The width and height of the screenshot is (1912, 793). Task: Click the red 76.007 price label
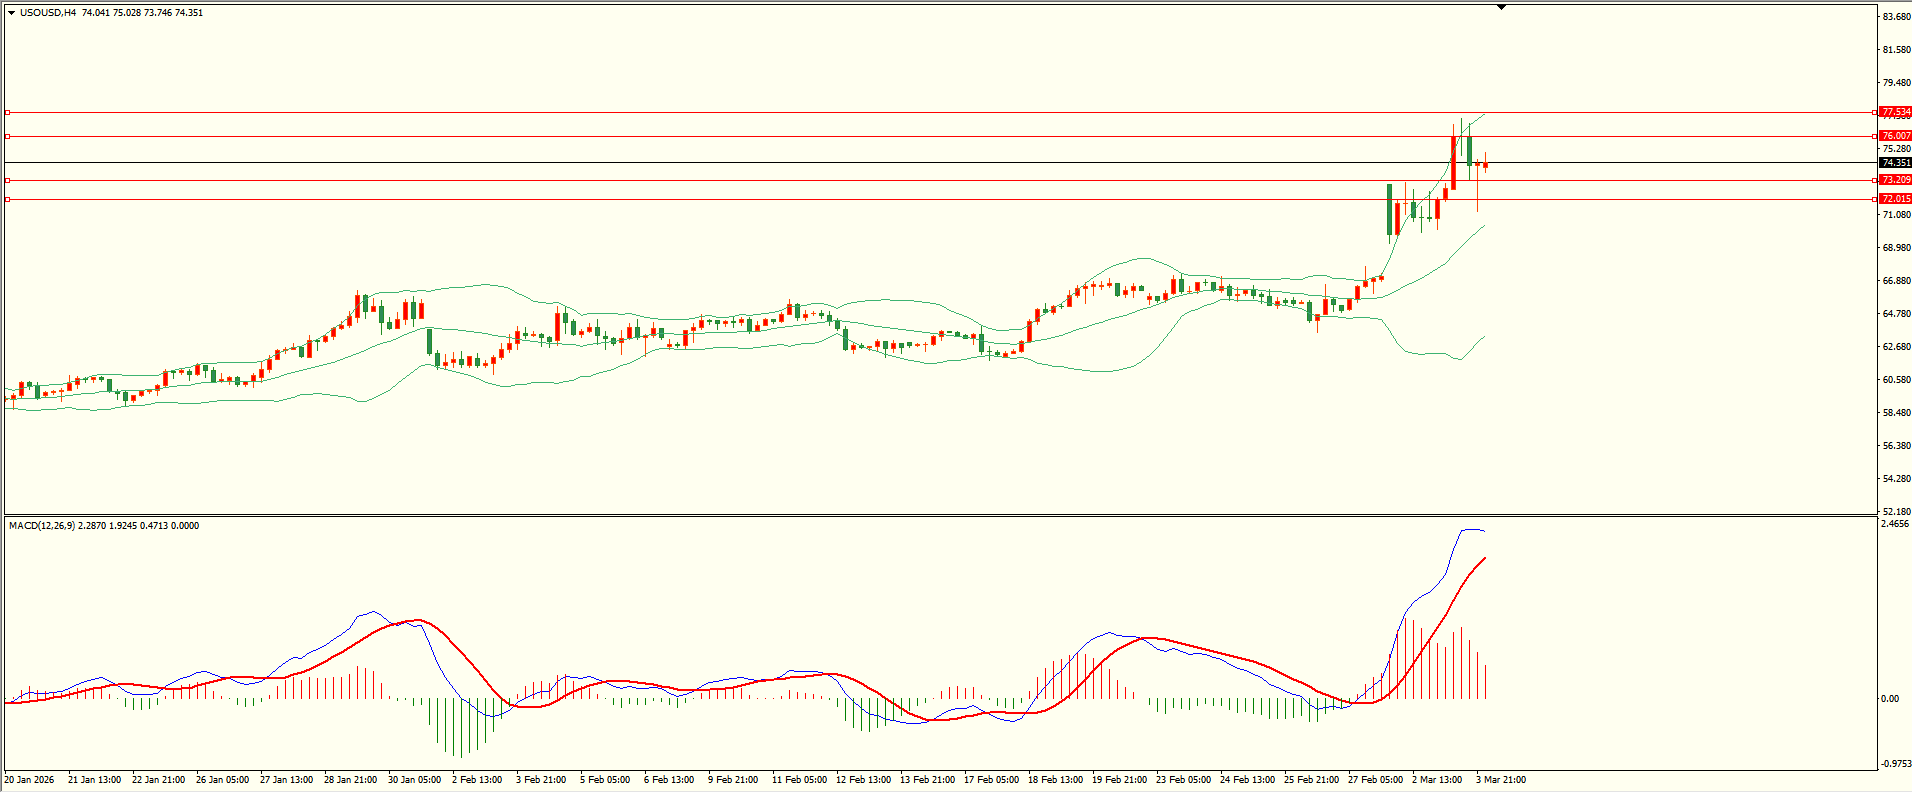click(1895, 136)
